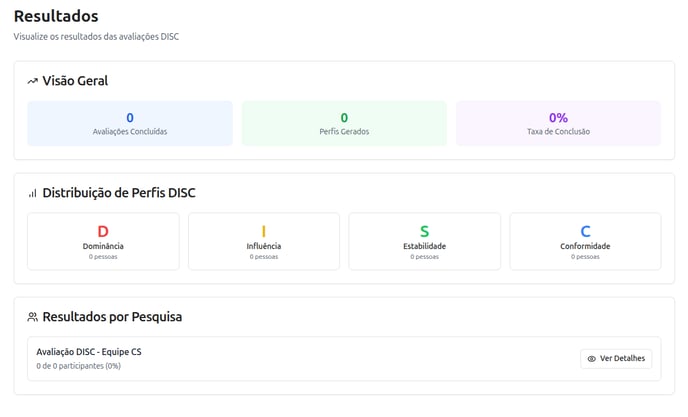Click the bar chart icon beside Distribuição de Perfis
The width and height of the screenshot is (688, 417).
(x=32, y=193)
